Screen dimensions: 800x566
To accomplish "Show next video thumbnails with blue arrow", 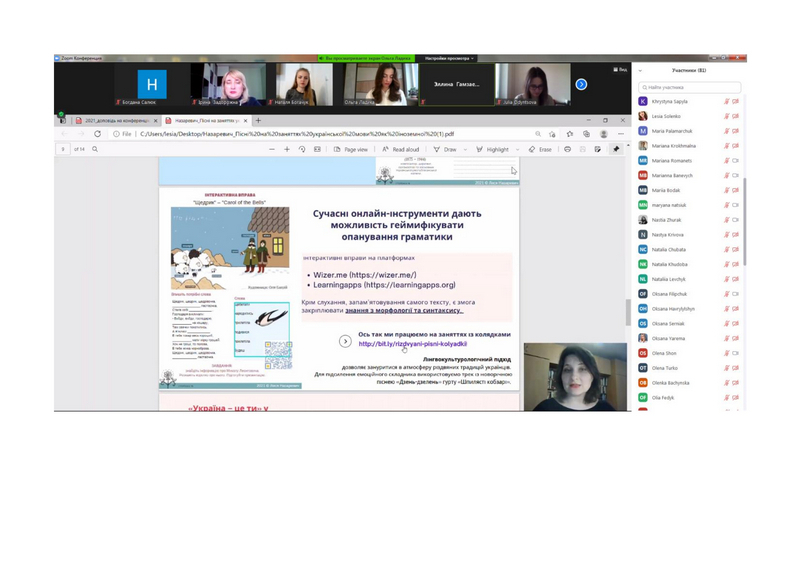I will click(581, 84).
